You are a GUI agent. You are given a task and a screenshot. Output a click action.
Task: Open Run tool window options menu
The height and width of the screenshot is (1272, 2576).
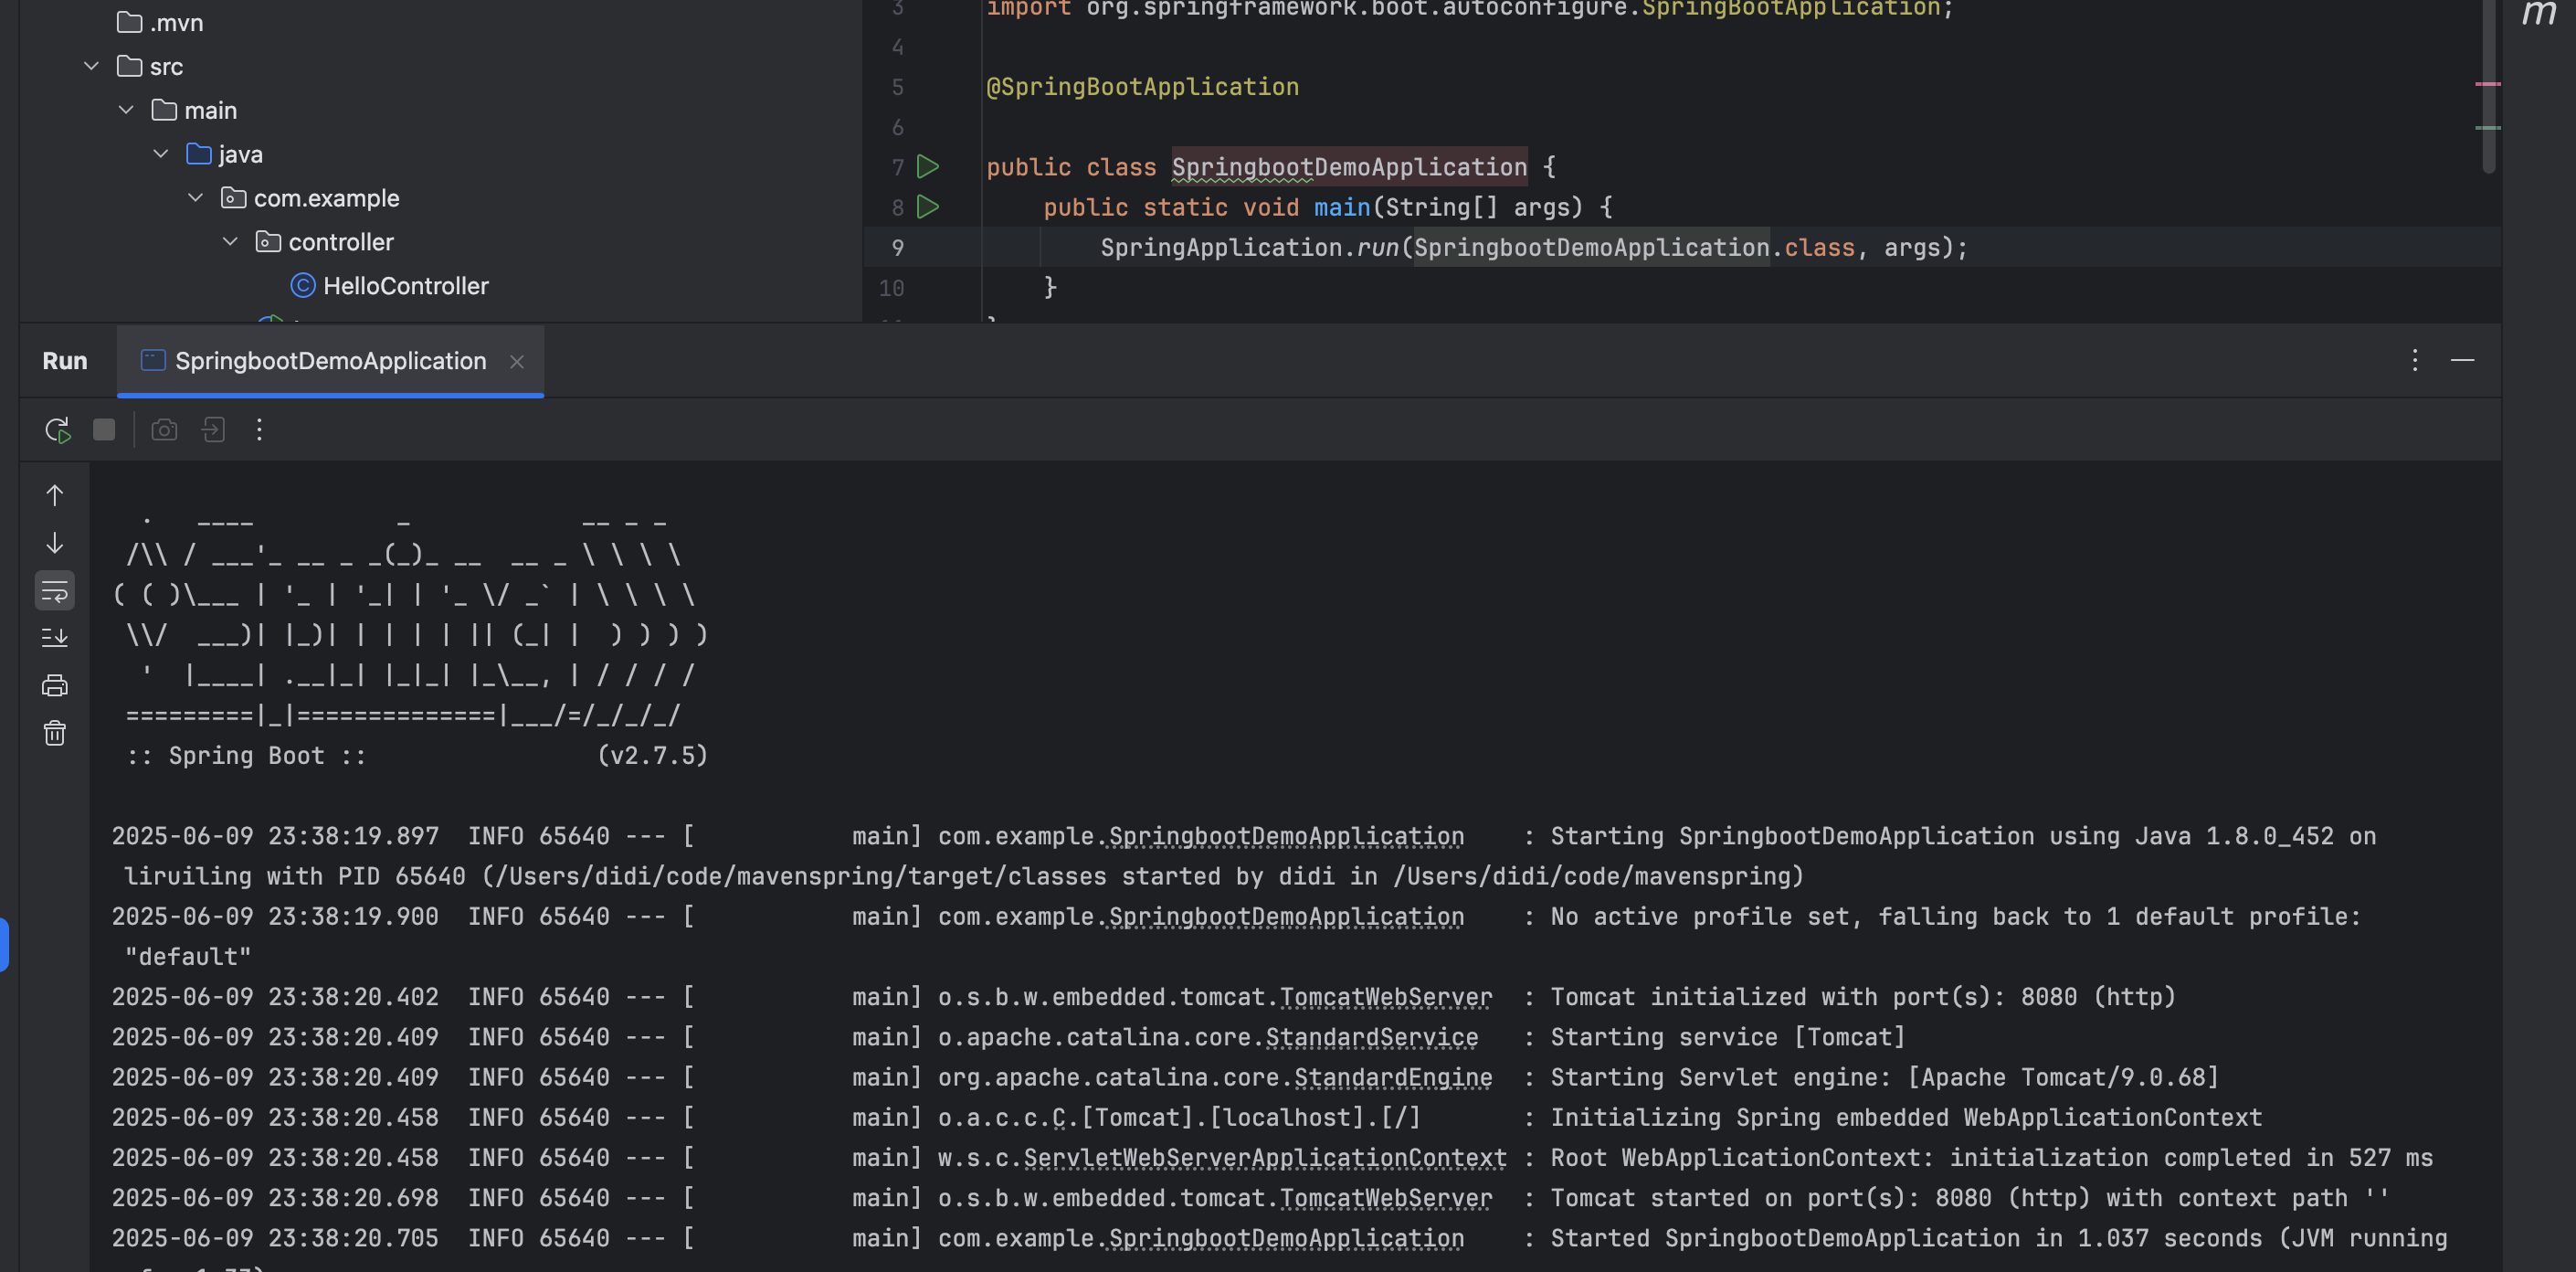[2414, 360]
